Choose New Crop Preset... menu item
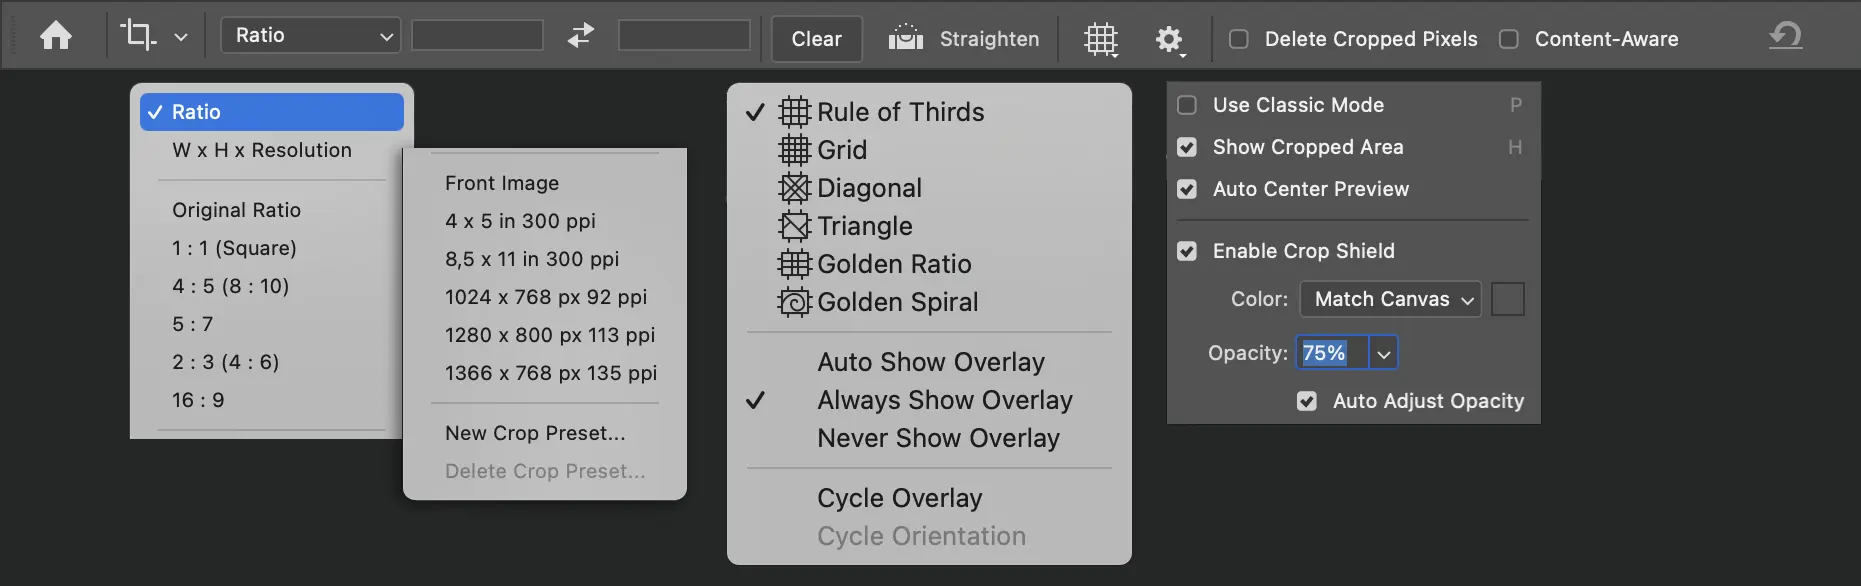1861x586 pixels. click(535, 433)
